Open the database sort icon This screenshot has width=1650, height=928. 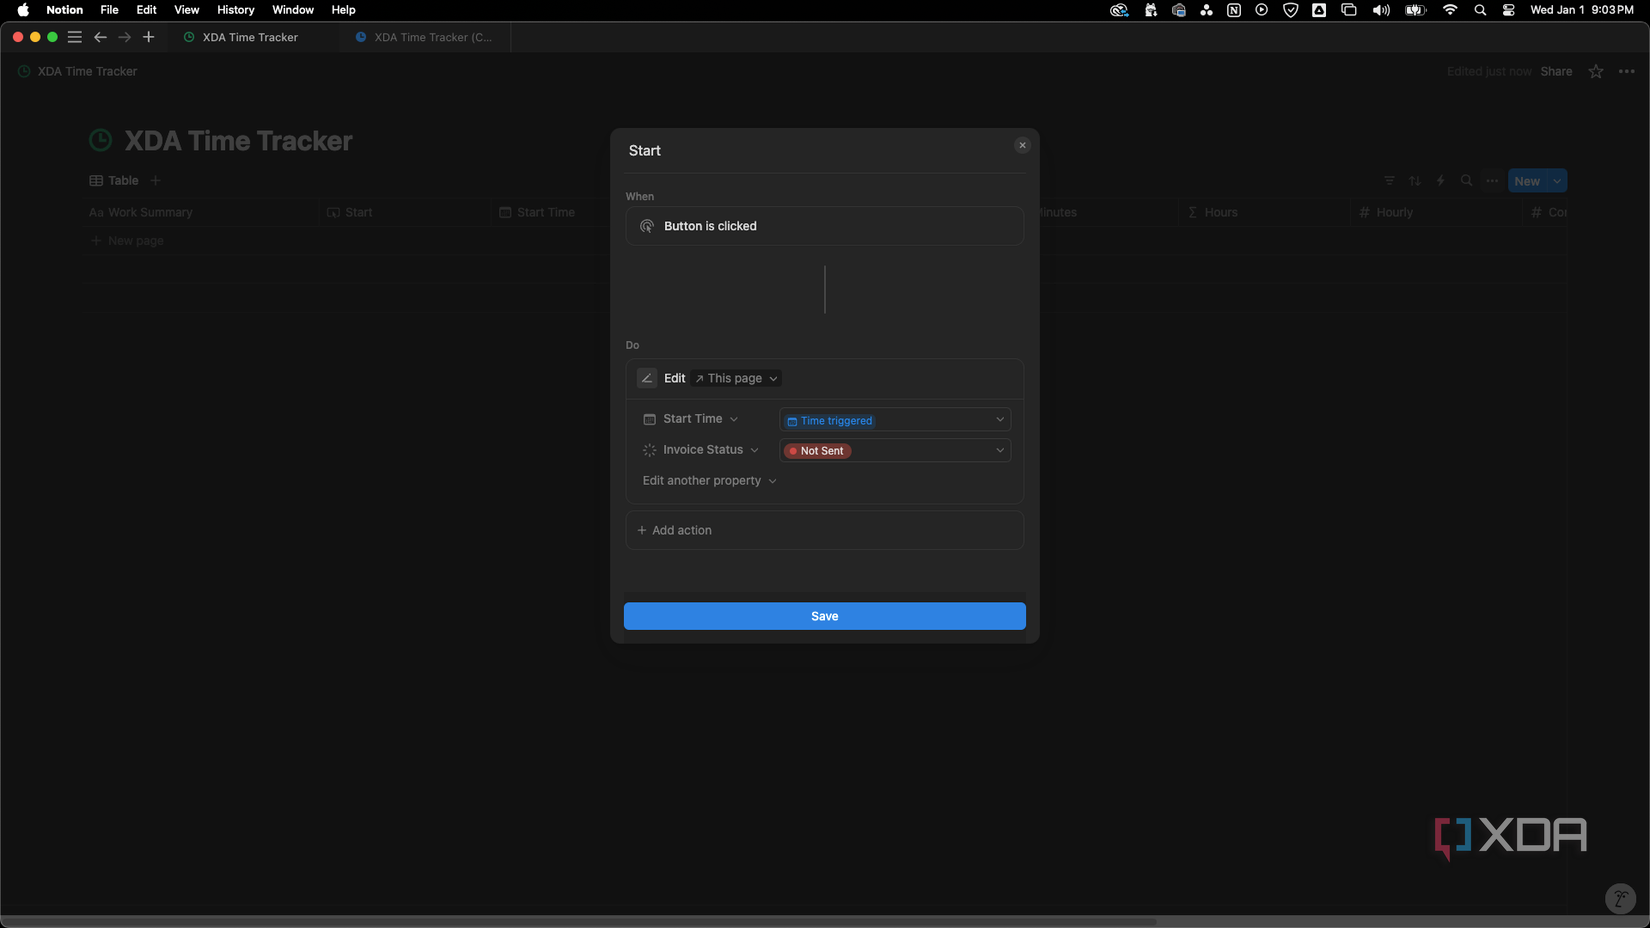coord(1415,181)
